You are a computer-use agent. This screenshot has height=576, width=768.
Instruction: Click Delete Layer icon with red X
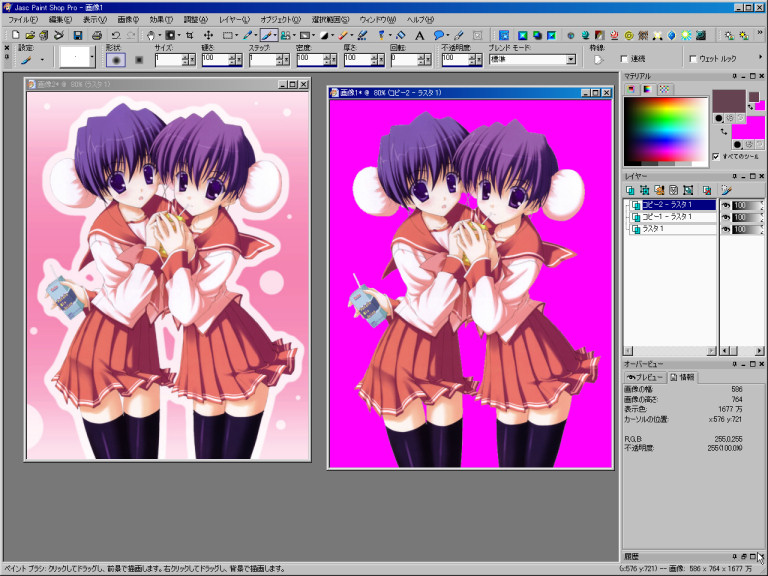click(706, 190)
